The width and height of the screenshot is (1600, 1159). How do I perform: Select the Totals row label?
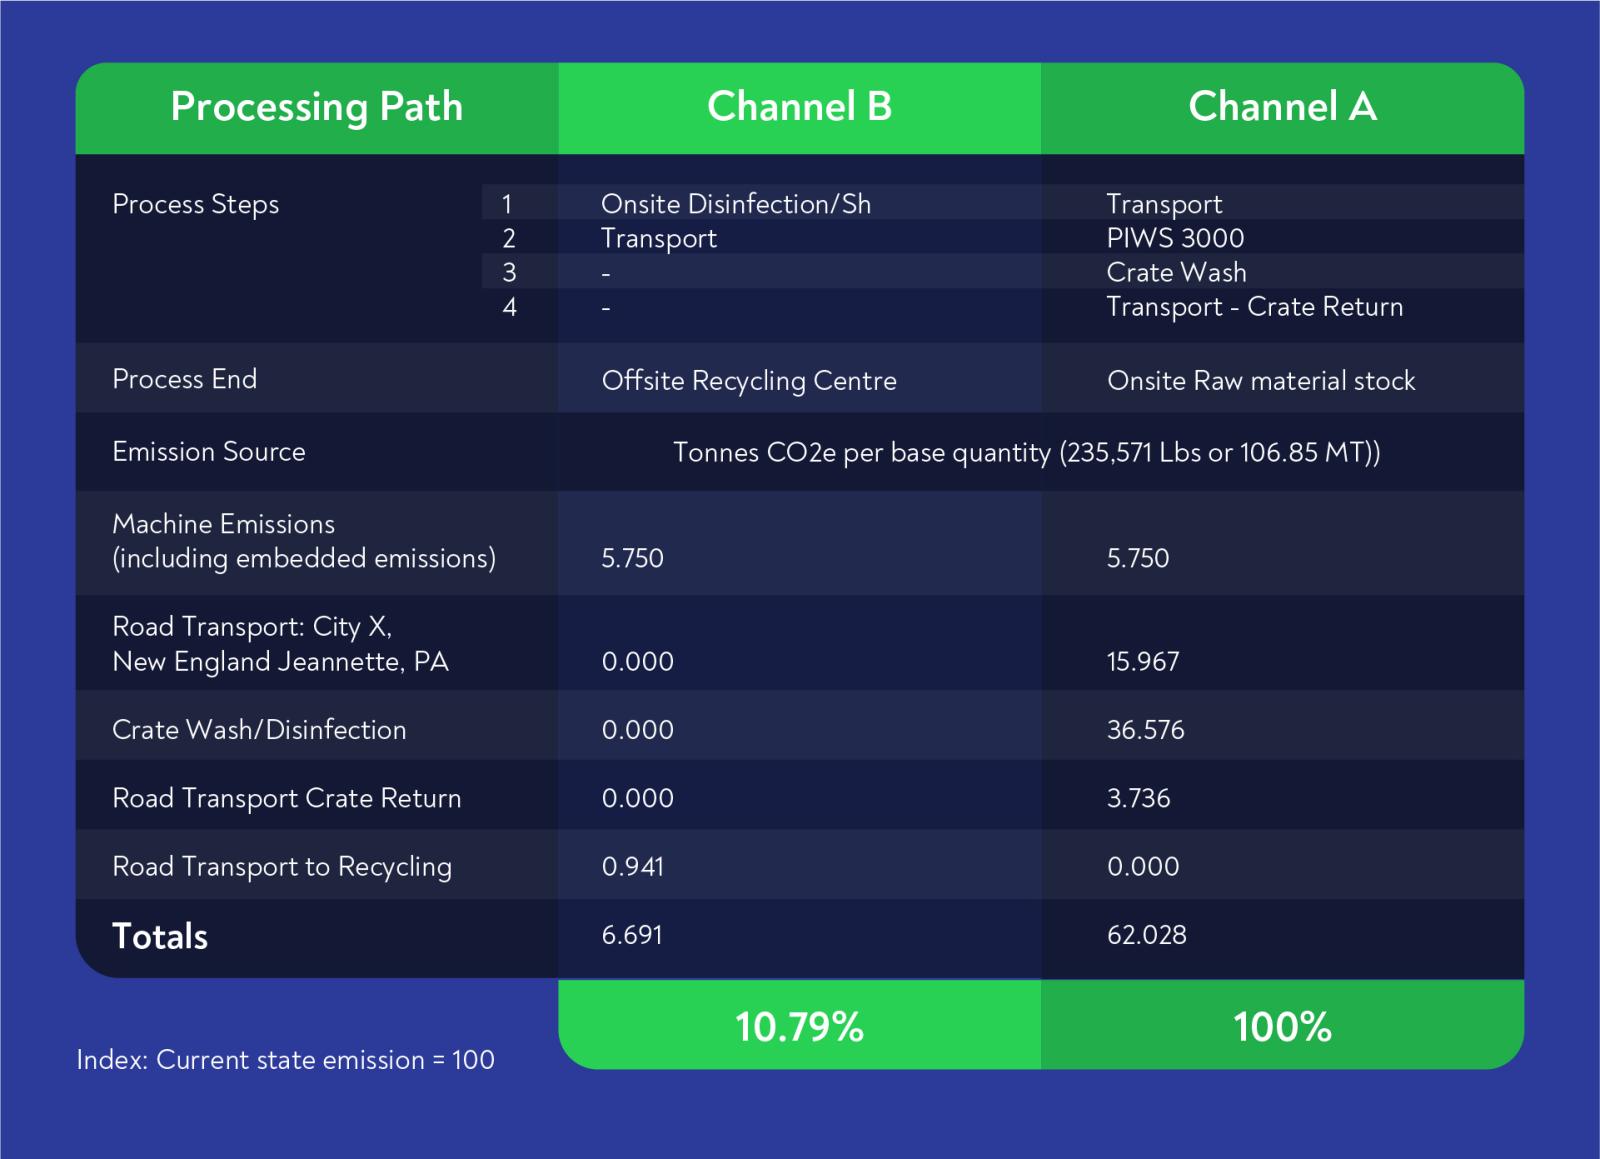click(x=160, y=937)
